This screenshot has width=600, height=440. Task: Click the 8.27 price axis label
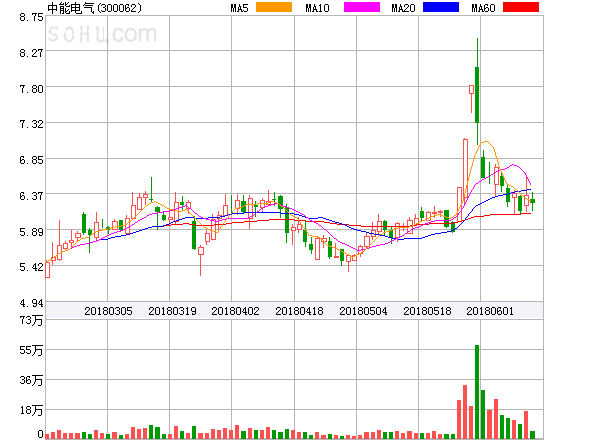click(31, 53)
